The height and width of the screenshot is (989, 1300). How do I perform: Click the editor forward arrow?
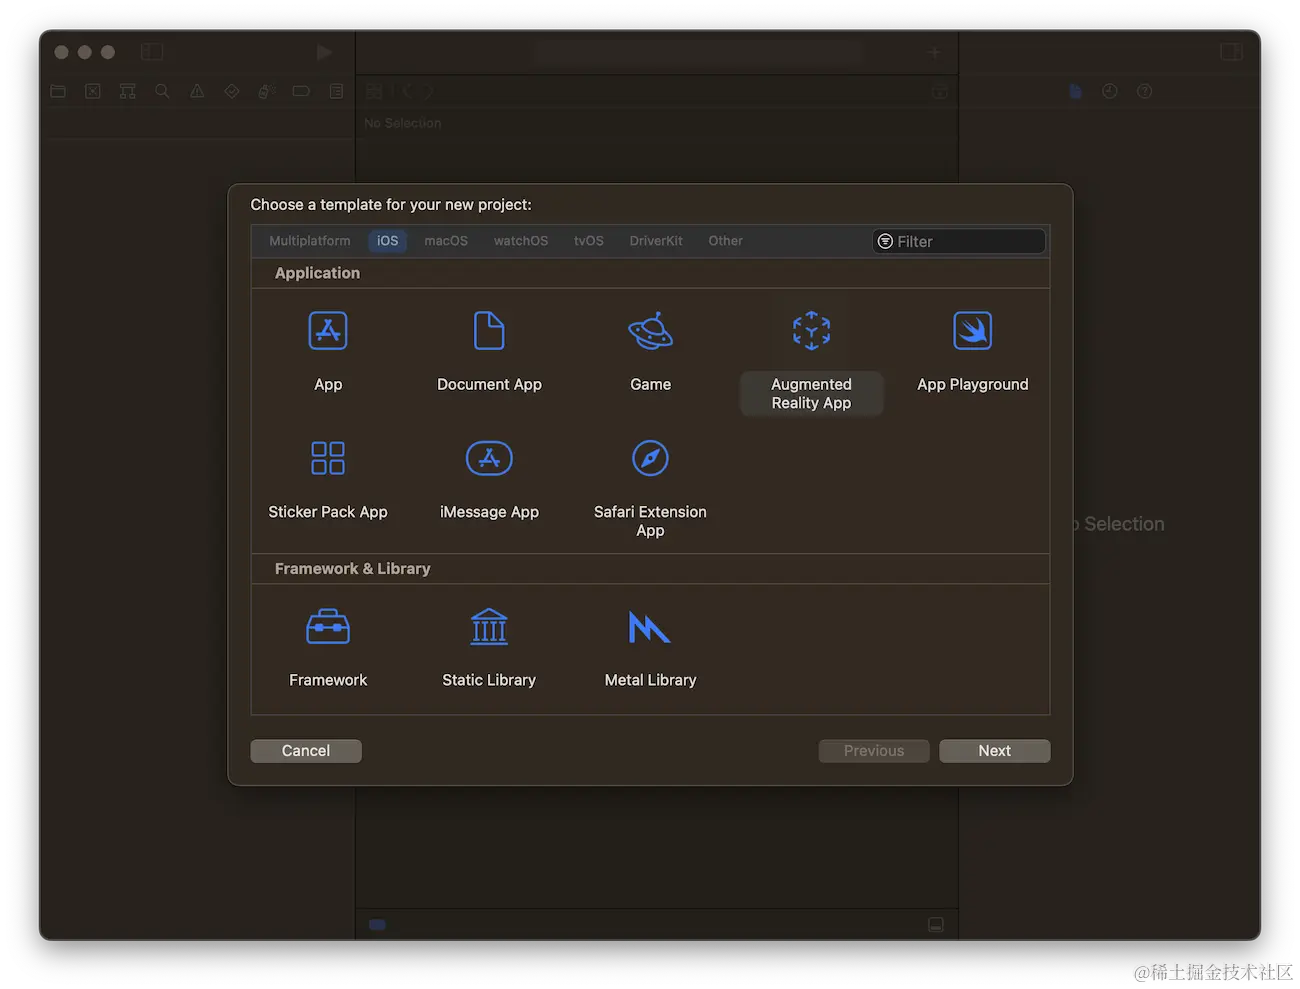click(428, 91)
